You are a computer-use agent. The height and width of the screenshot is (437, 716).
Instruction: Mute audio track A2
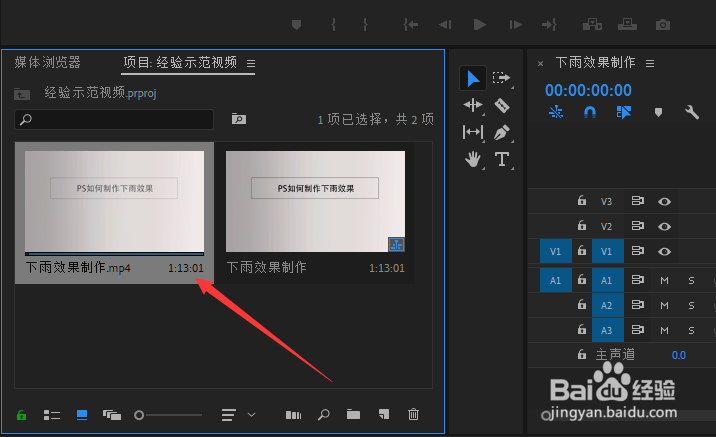pyautogui.click(x=664, y=305)
